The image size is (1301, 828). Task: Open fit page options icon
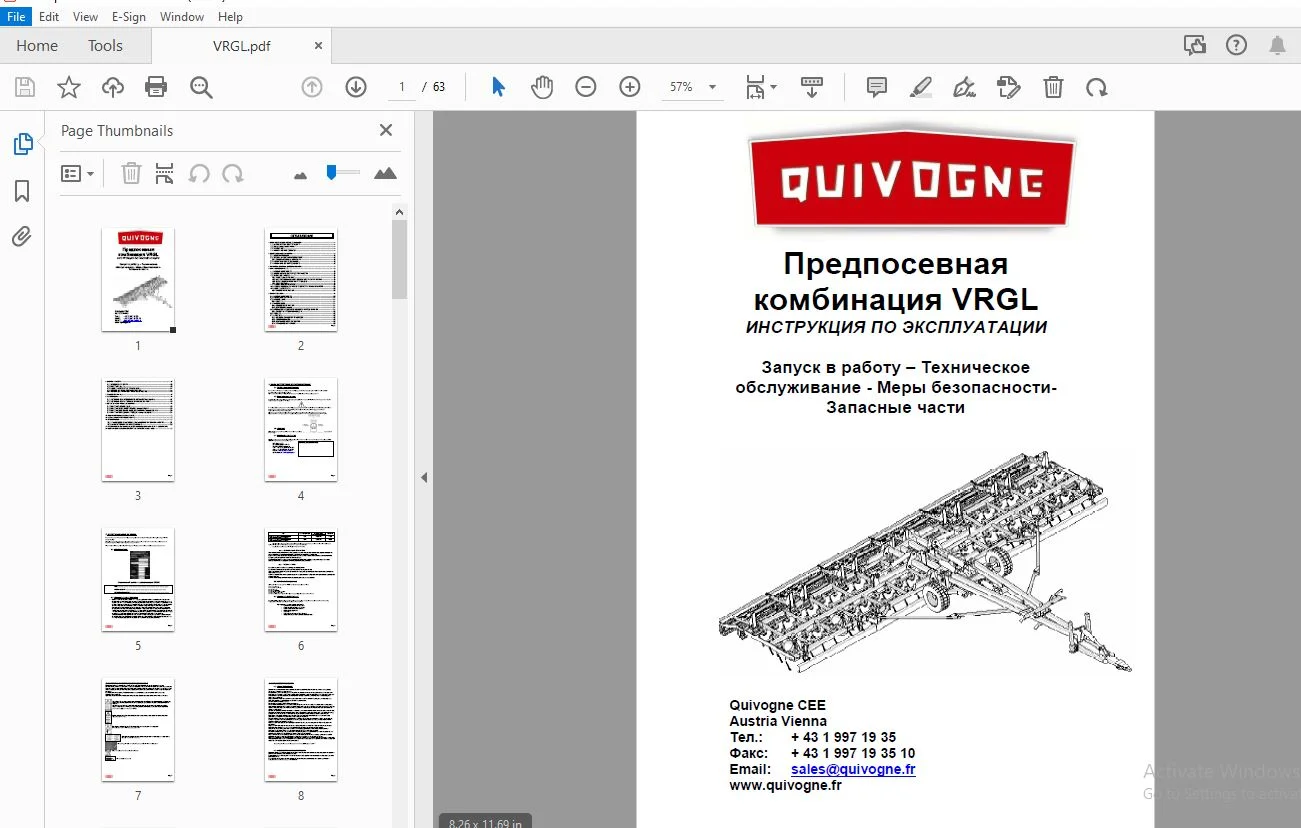[760, 87]
